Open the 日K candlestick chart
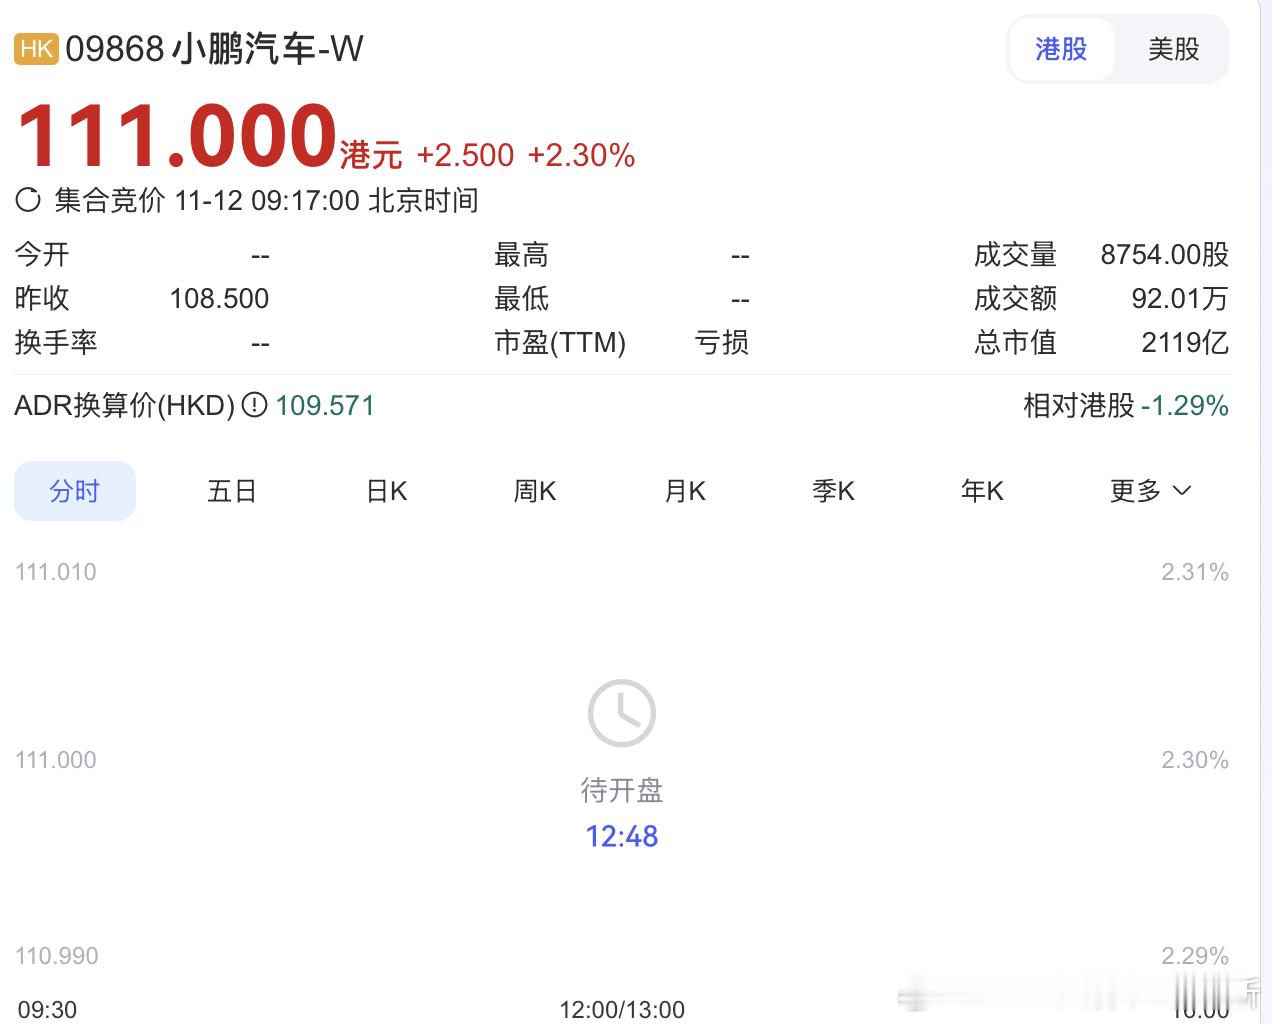1272x1024 pixels. 384,490
